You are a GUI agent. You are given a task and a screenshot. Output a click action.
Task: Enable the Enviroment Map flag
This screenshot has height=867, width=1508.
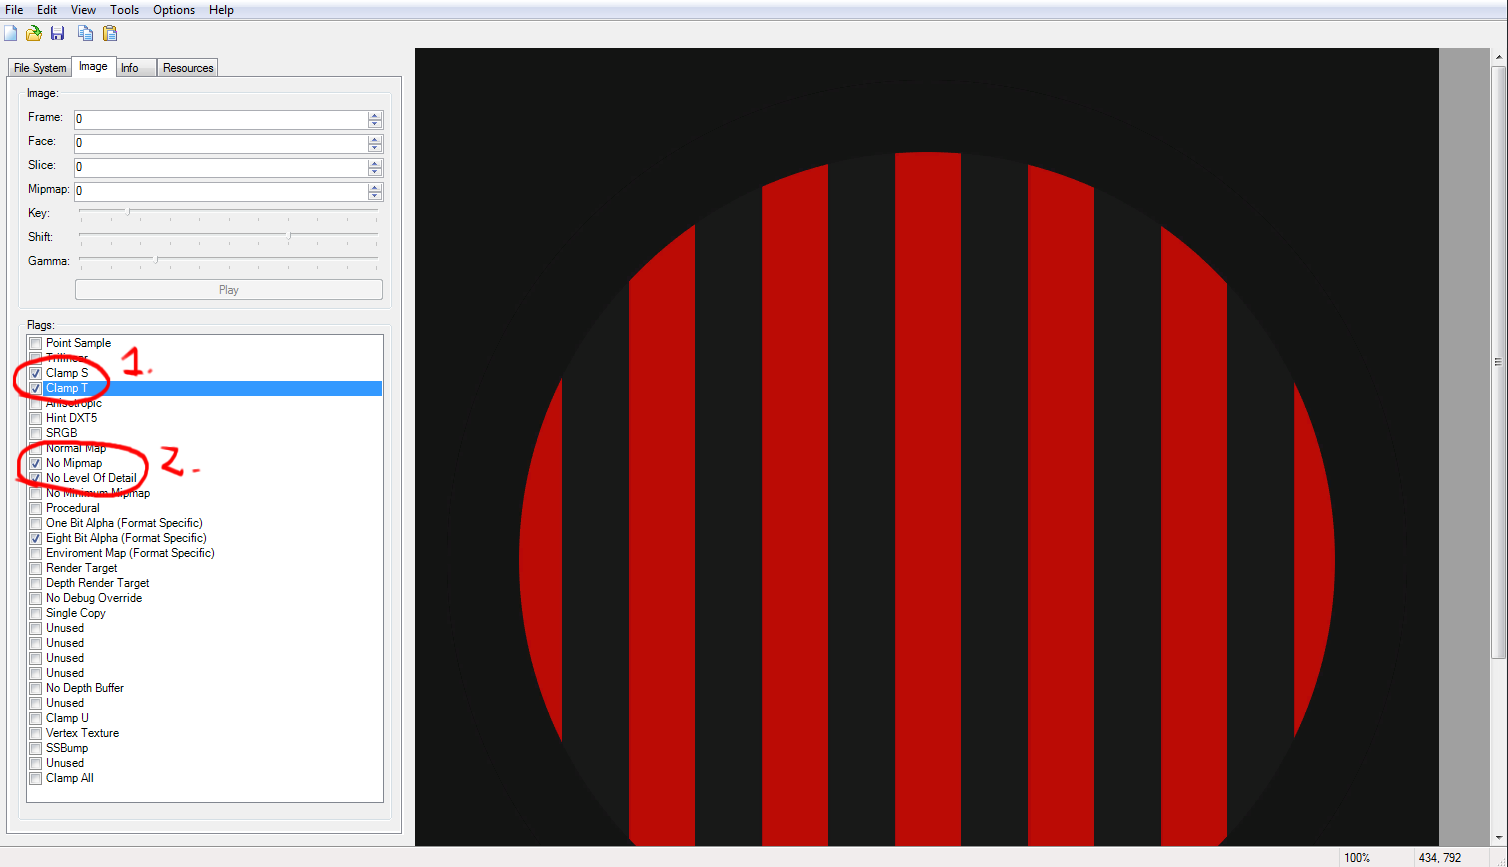36,553
